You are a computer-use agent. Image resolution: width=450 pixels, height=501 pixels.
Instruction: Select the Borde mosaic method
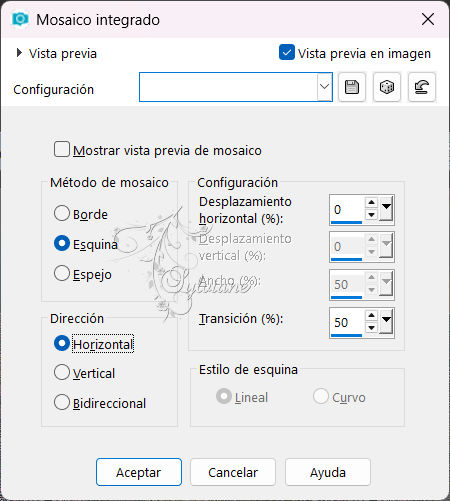(62, 213)
